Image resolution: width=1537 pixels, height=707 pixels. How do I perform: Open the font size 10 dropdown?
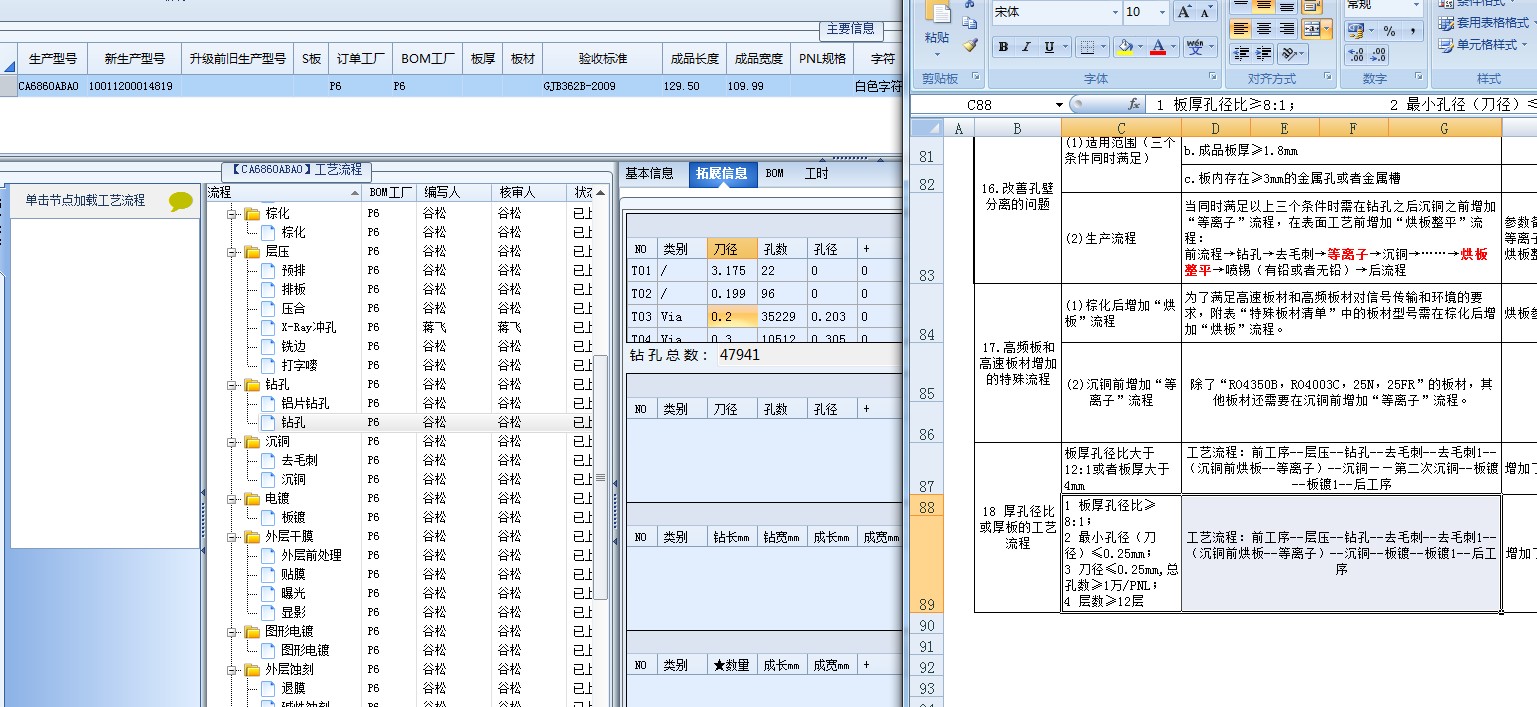pyautogui.click(x=1160, y=12)
